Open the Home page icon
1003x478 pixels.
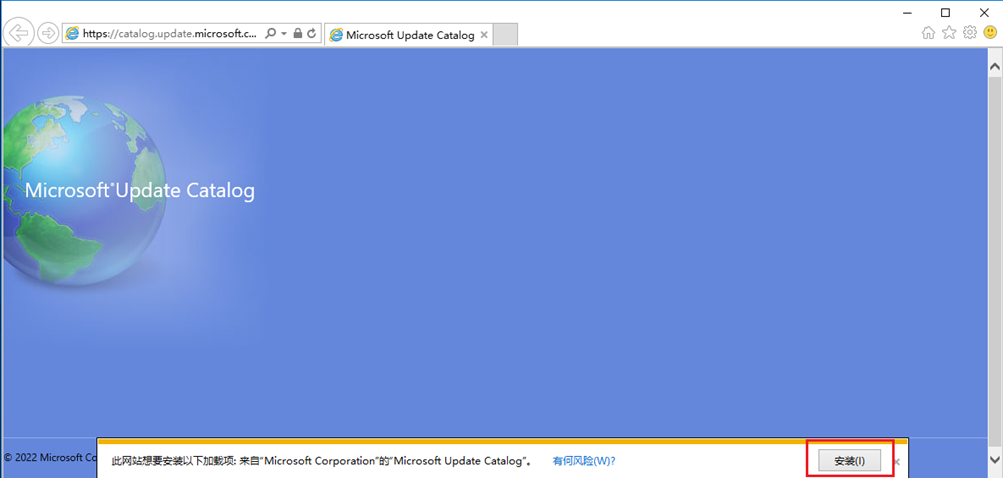pos(928,33)
